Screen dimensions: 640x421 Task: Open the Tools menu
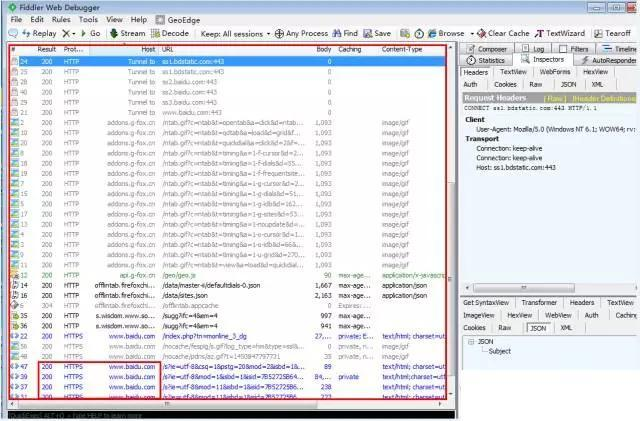coord(88,20)
